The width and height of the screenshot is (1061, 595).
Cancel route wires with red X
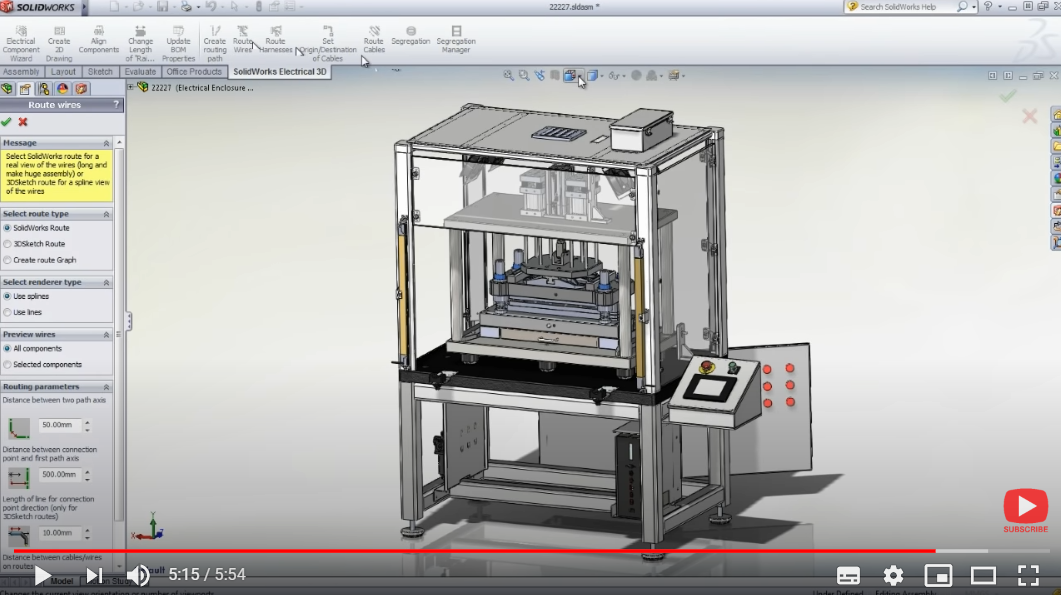click(x=23, y=122)
